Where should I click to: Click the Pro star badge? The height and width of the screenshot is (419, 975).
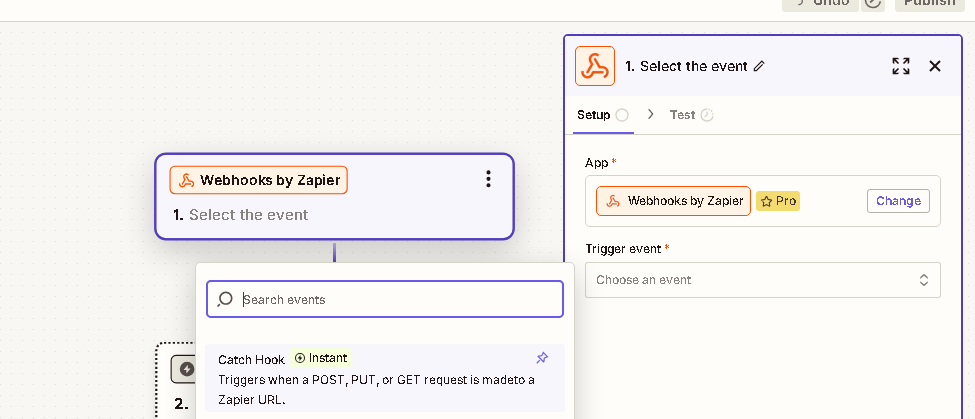coord(778,201)
